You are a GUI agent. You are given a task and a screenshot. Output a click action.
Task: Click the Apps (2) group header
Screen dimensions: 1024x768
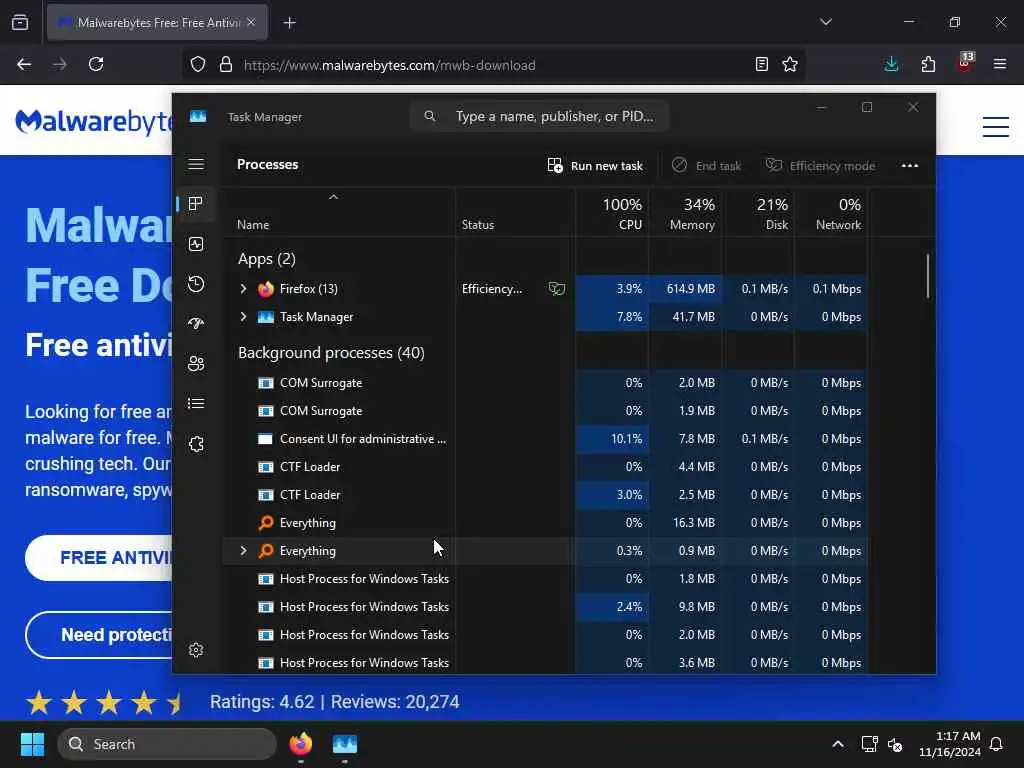click(x=266, y=259)
